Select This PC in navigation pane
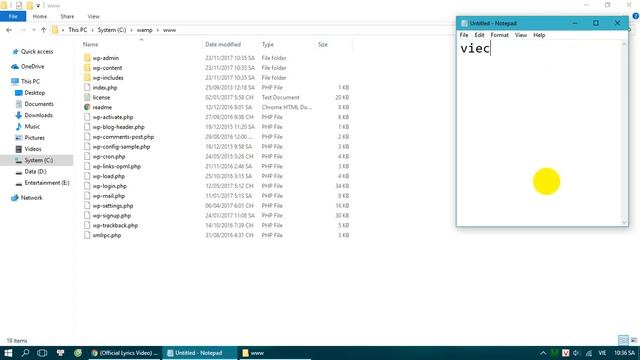 pyautogui.click(x=30, y=81)
